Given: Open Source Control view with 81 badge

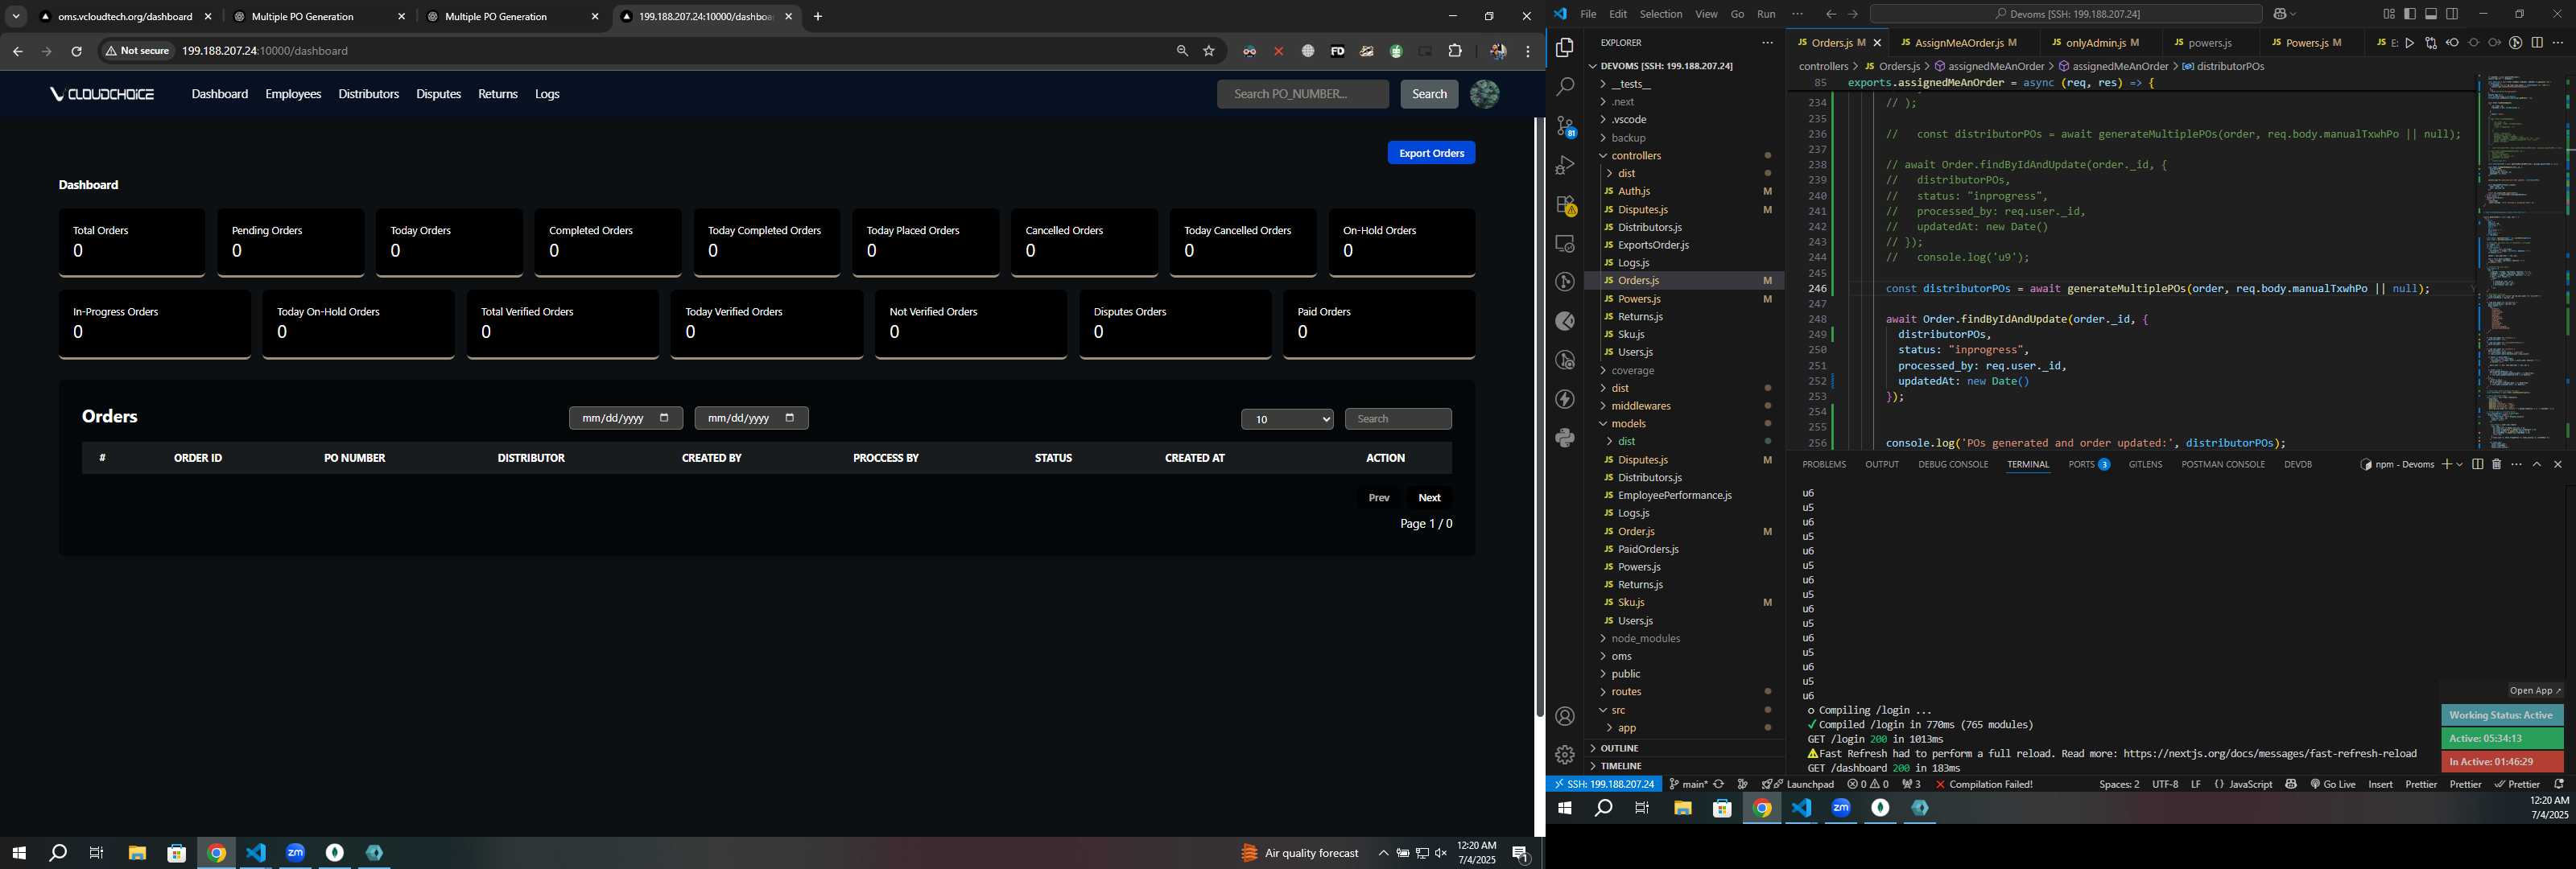Looking at the screenshot, I should 1565,127.
